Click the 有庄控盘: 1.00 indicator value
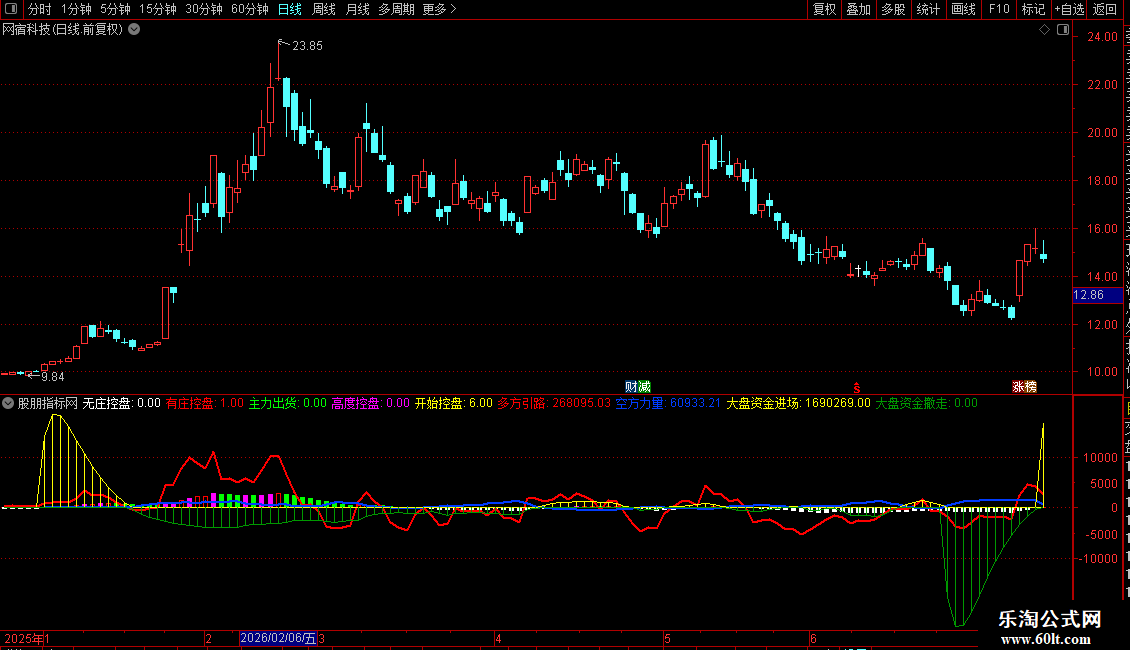Viewport: 1130px width, 650px height. coord(205,404)
